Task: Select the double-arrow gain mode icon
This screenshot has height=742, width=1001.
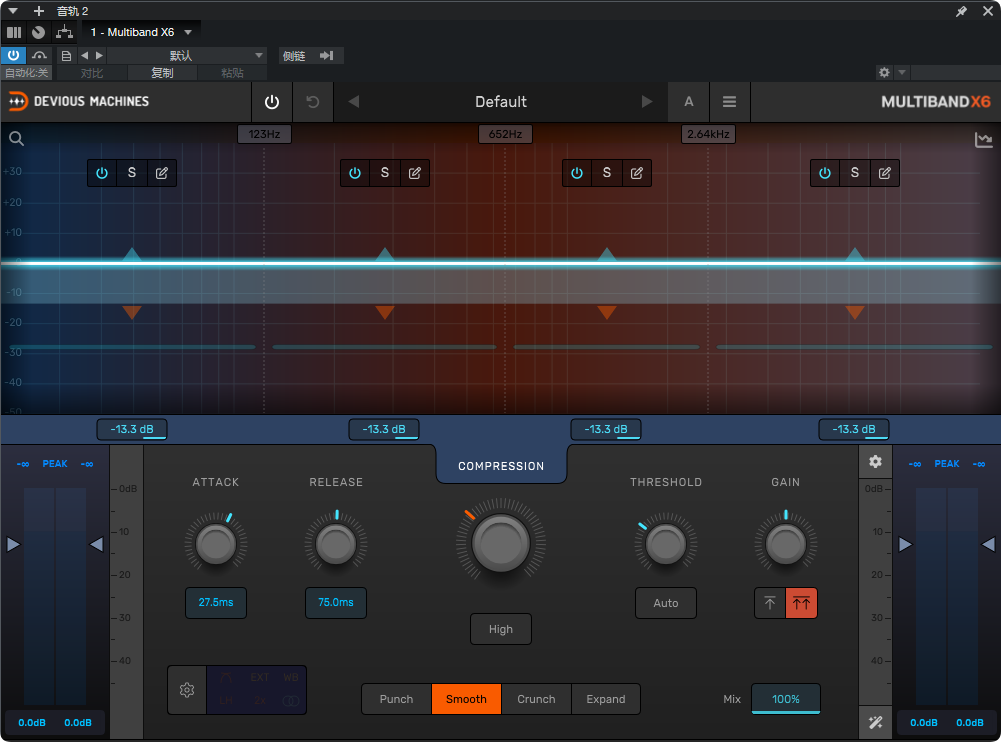Action: [x=801, y=603]
